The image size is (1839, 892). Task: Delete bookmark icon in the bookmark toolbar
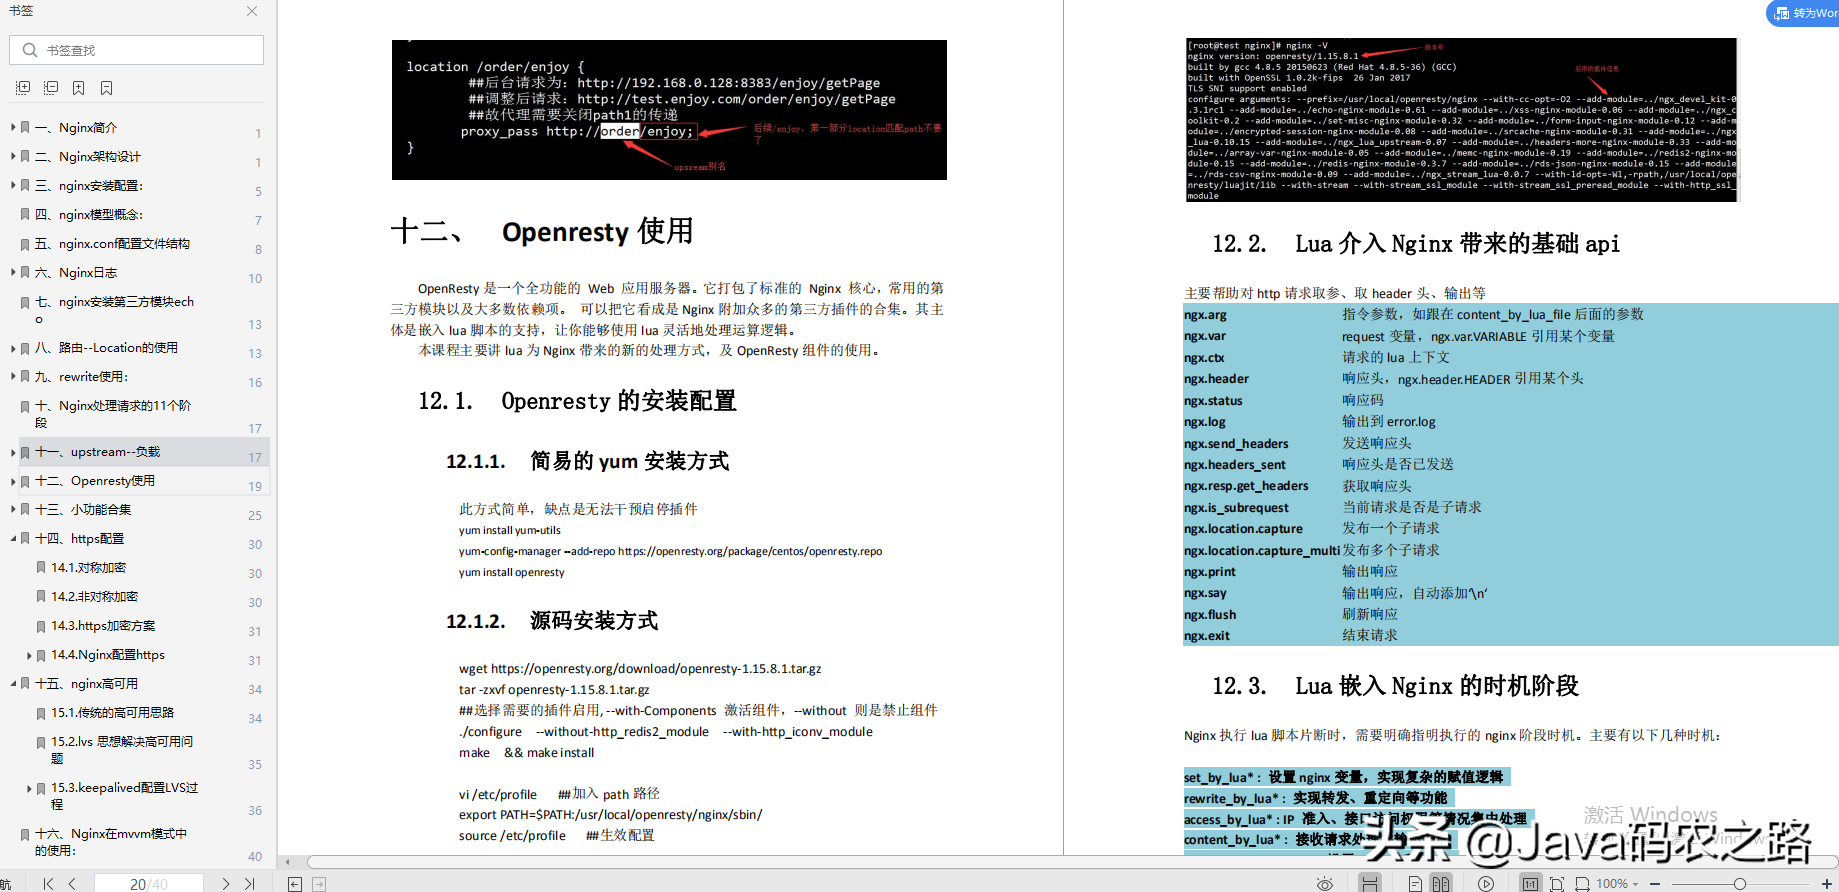click(107, 88)
